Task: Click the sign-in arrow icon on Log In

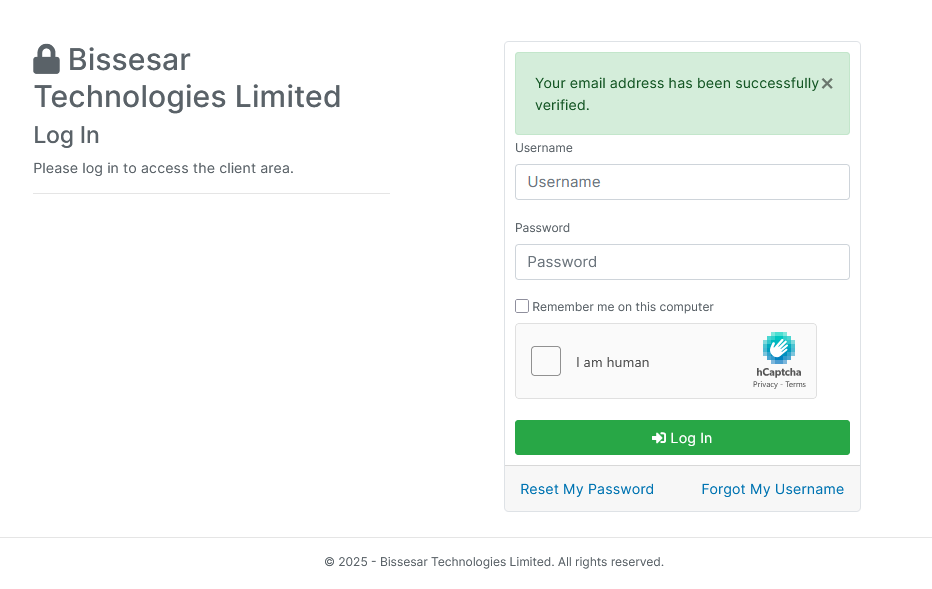Action: point(659,438)
